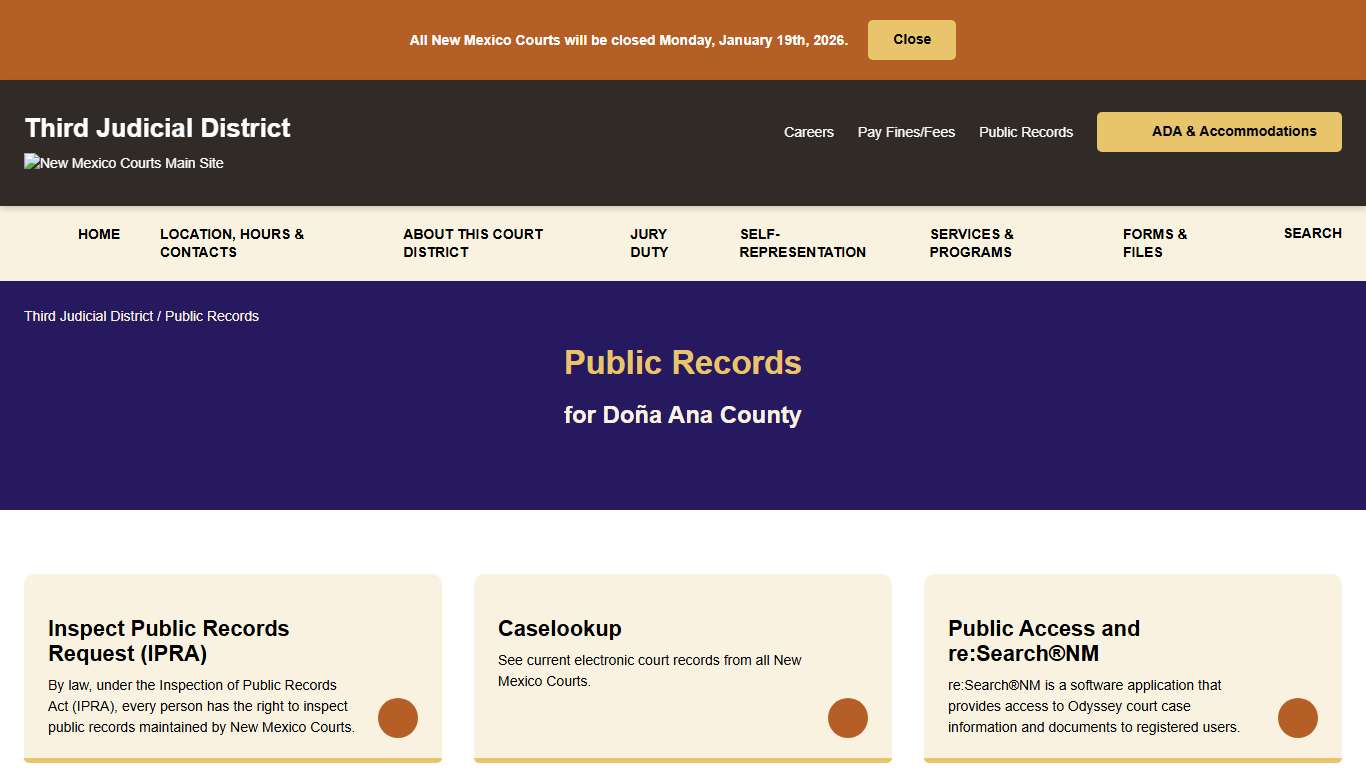This screenshot has height=768, width=1366.
Task: Open the Public Records header link
Action: [x=1026, y=131]
